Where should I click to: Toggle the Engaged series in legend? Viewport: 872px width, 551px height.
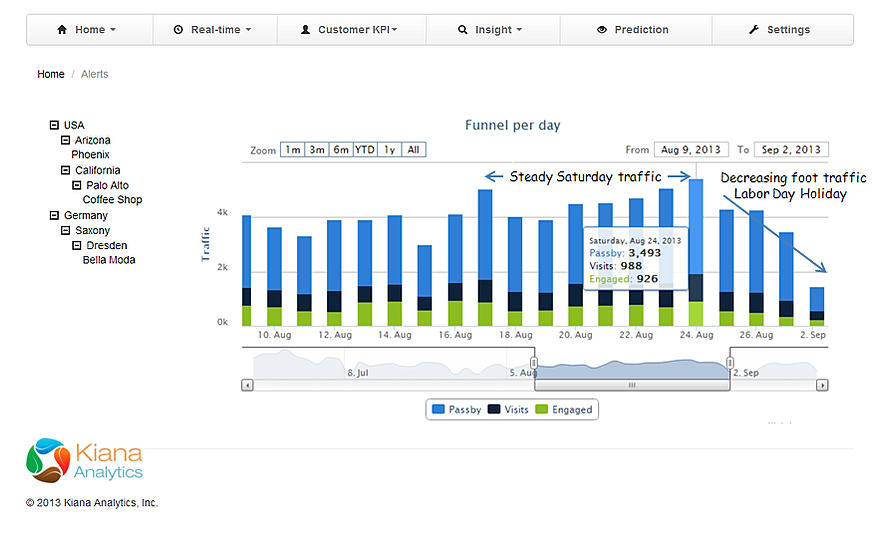[x=563, y=410]
